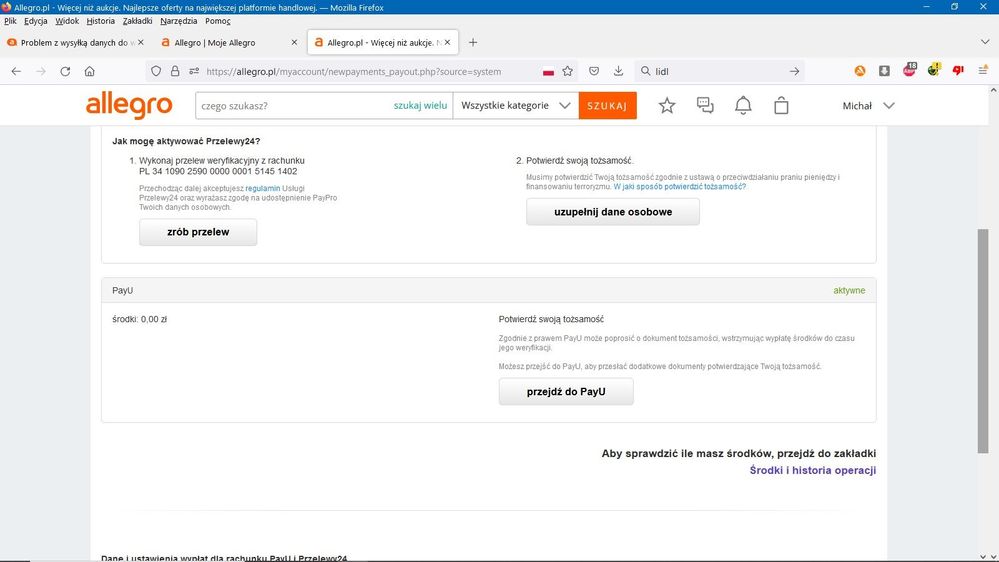Click the page vertical scrollbar
This screenshot has height=562, width=999.
(x=982, y=340)
